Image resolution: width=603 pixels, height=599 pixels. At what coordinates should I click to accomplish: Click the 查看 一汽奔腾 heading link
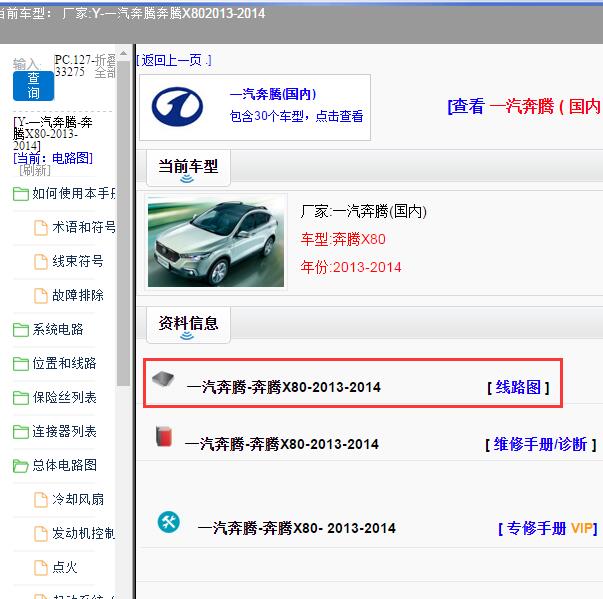524,106
